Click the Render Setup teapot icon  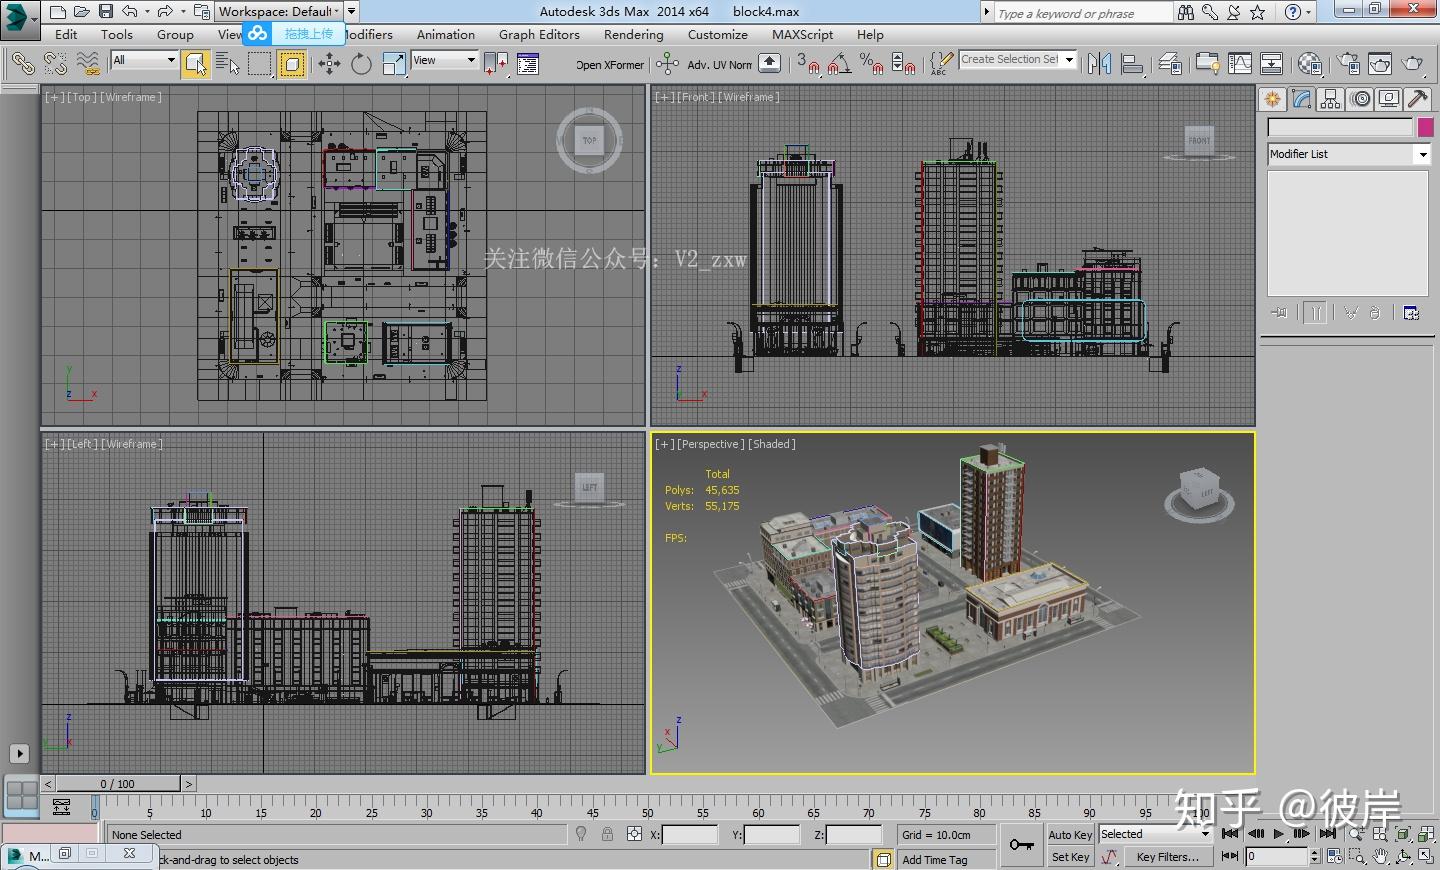(1348, 64)
